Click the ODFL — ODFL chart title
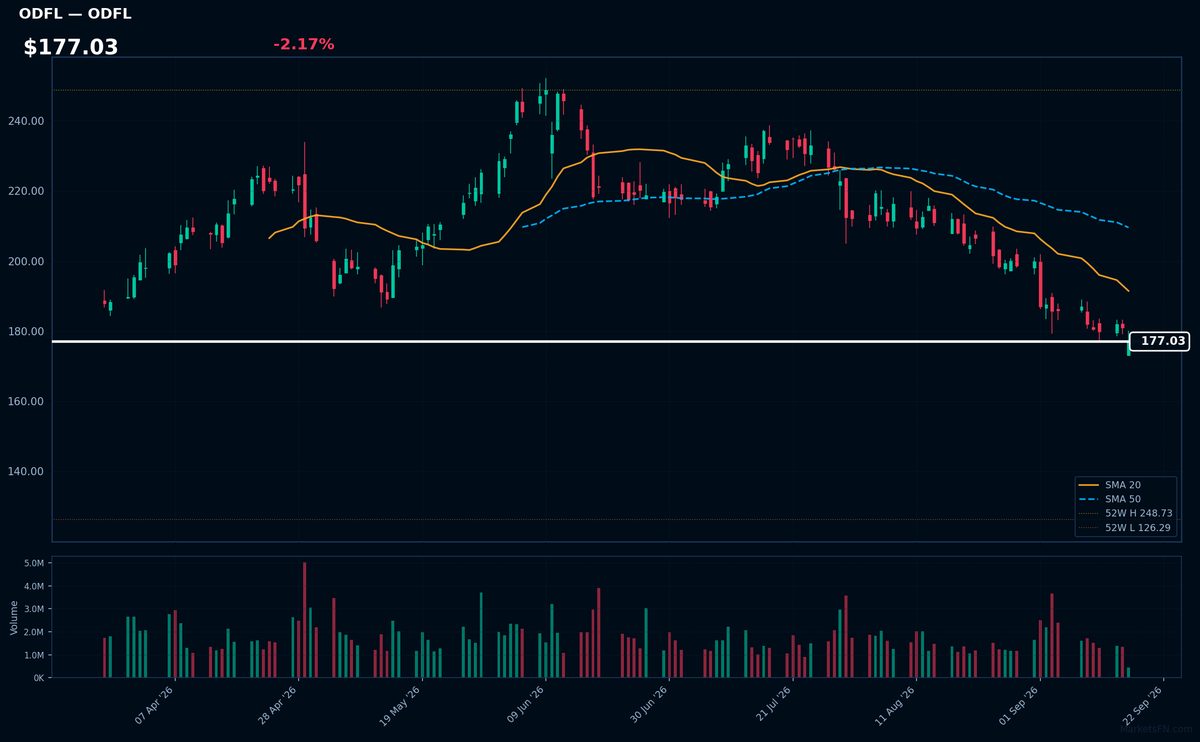The height and width of the screenshot is (742, 1200). [x=75, y=14]
